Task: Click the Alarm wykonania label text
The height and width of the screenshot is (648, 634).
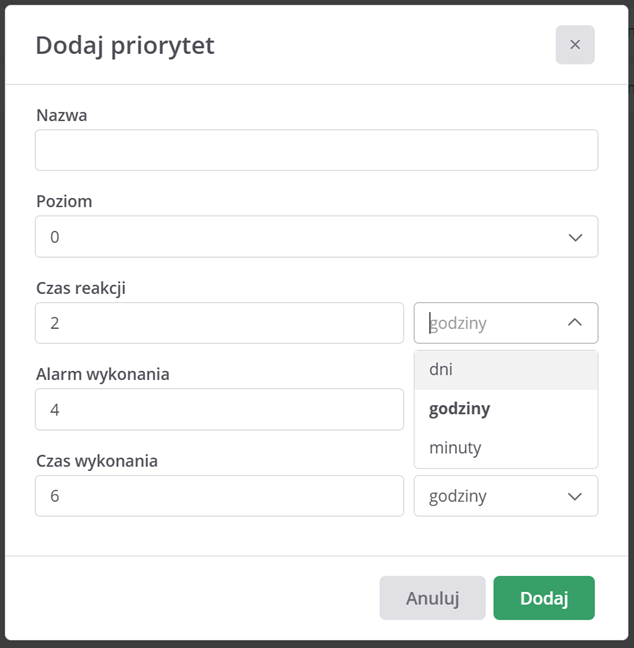Action: pyautogui.click(x=103, y=374)
